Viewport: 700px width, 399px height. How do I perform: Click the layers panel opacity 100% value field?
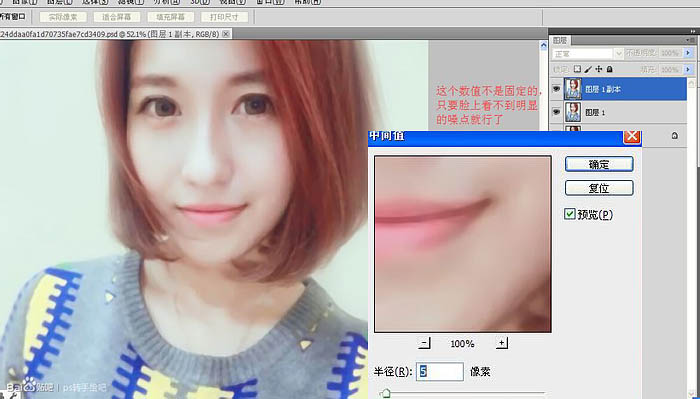pyautogui.click(x=670, y=53)
